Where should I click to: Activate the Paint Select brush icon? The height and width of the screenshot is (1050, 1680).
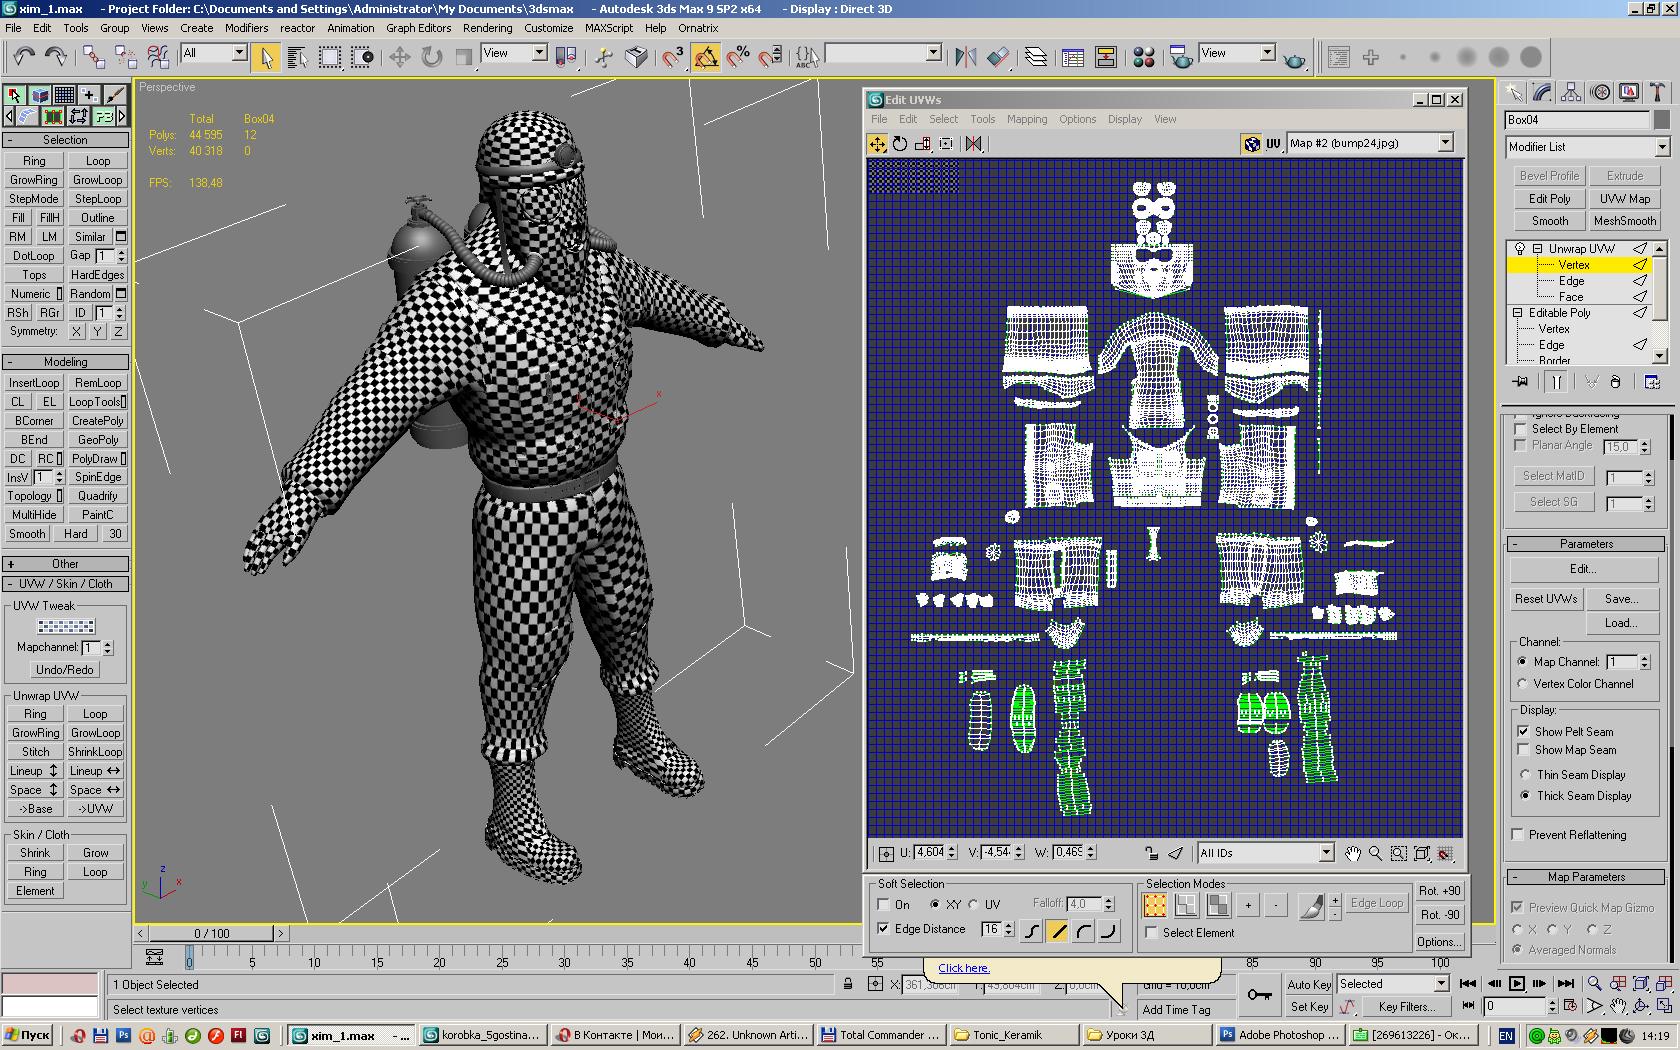pos(1310,905)
